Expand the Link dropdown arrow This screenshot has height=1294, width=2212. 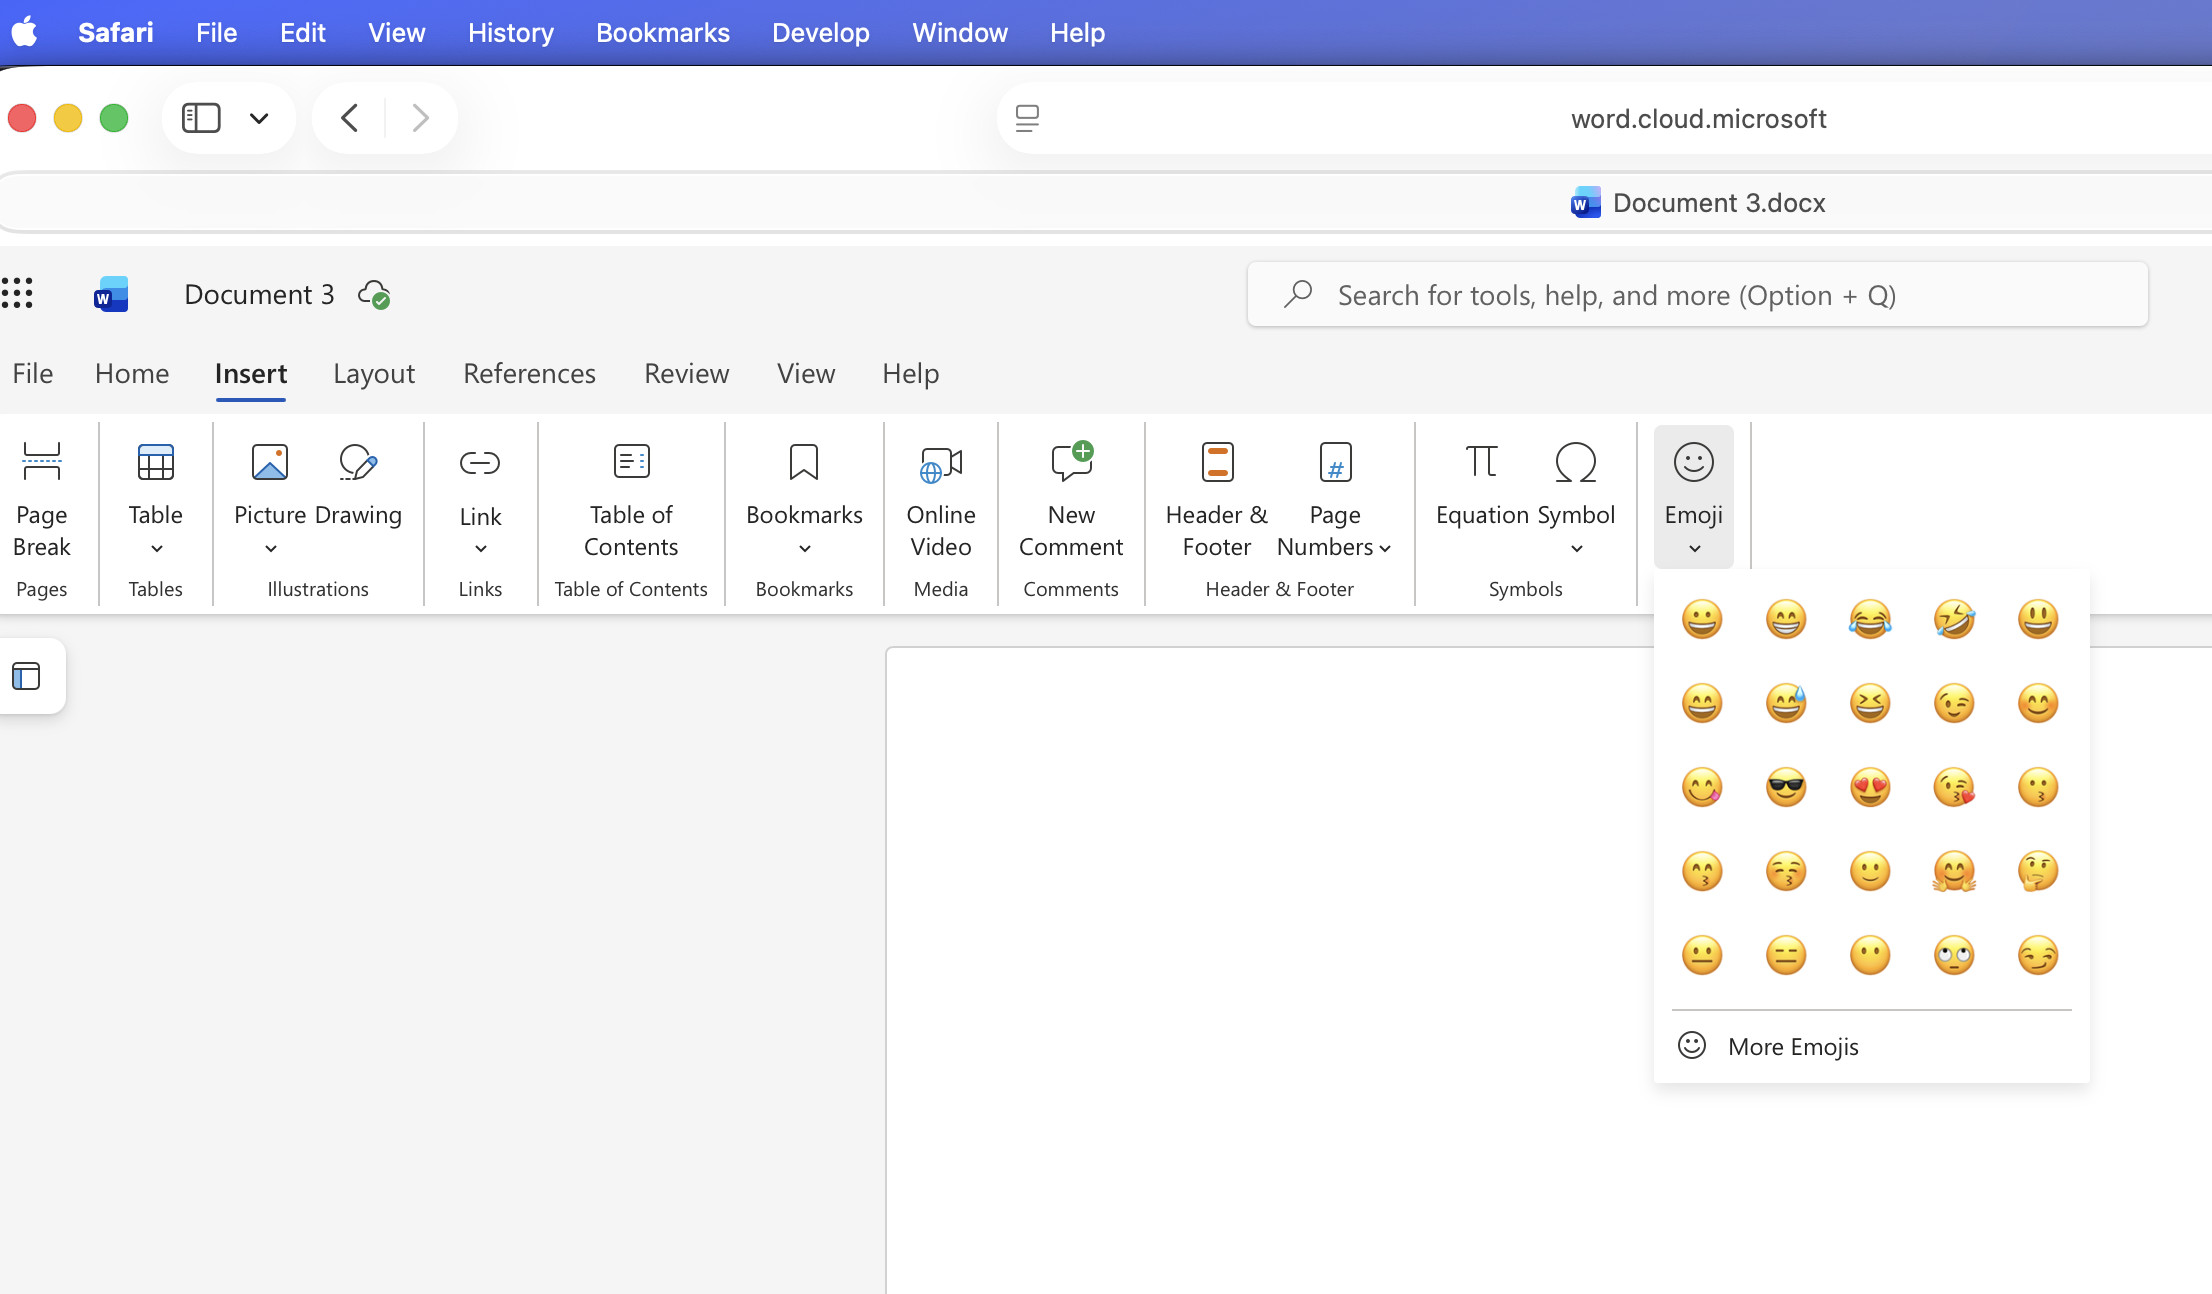pos(480,548)
